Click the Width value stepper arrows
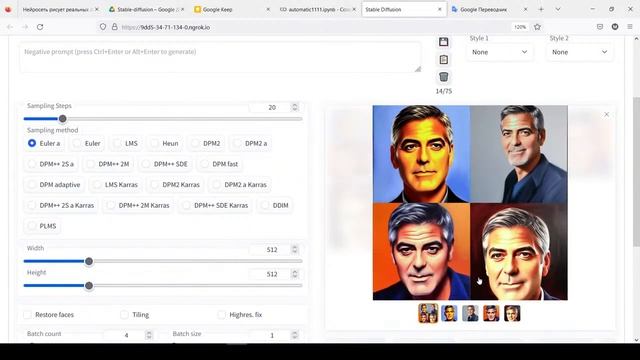640x360 pixels. coord(295,249)
